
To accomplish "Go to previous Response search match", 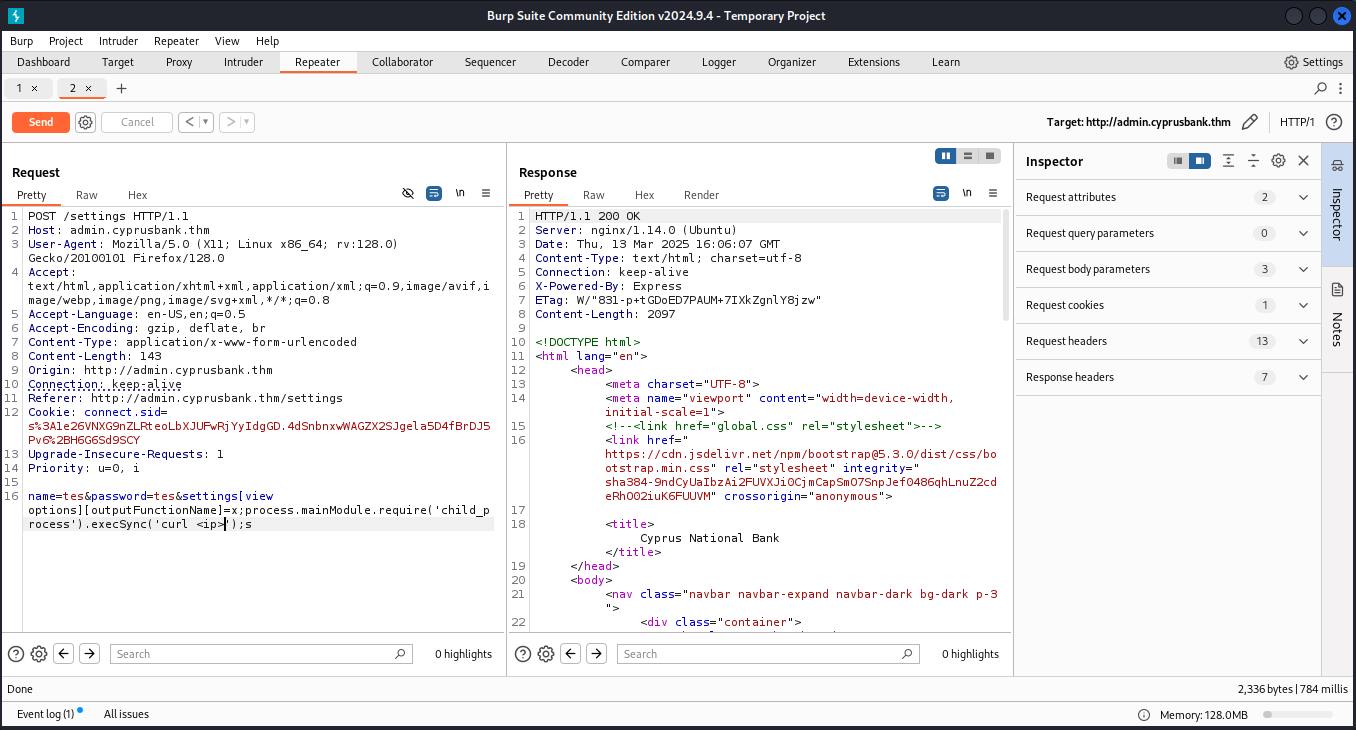I will [x=571, y=654].
